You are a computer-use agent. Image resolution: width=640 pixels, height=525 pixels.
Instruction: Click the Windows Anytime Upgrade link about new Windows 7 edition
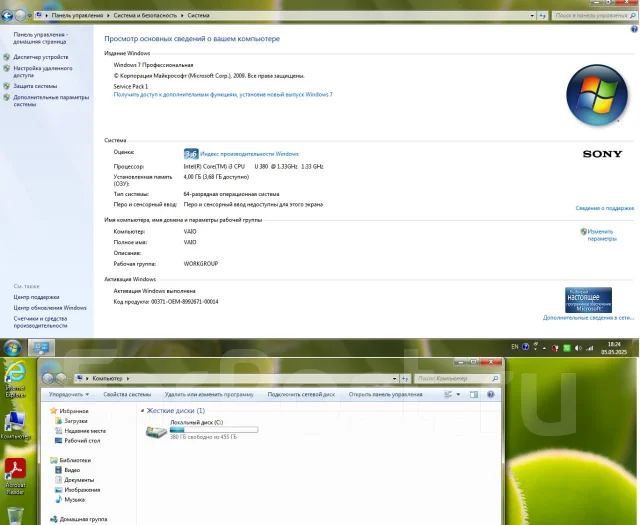(x=223, y=95)
